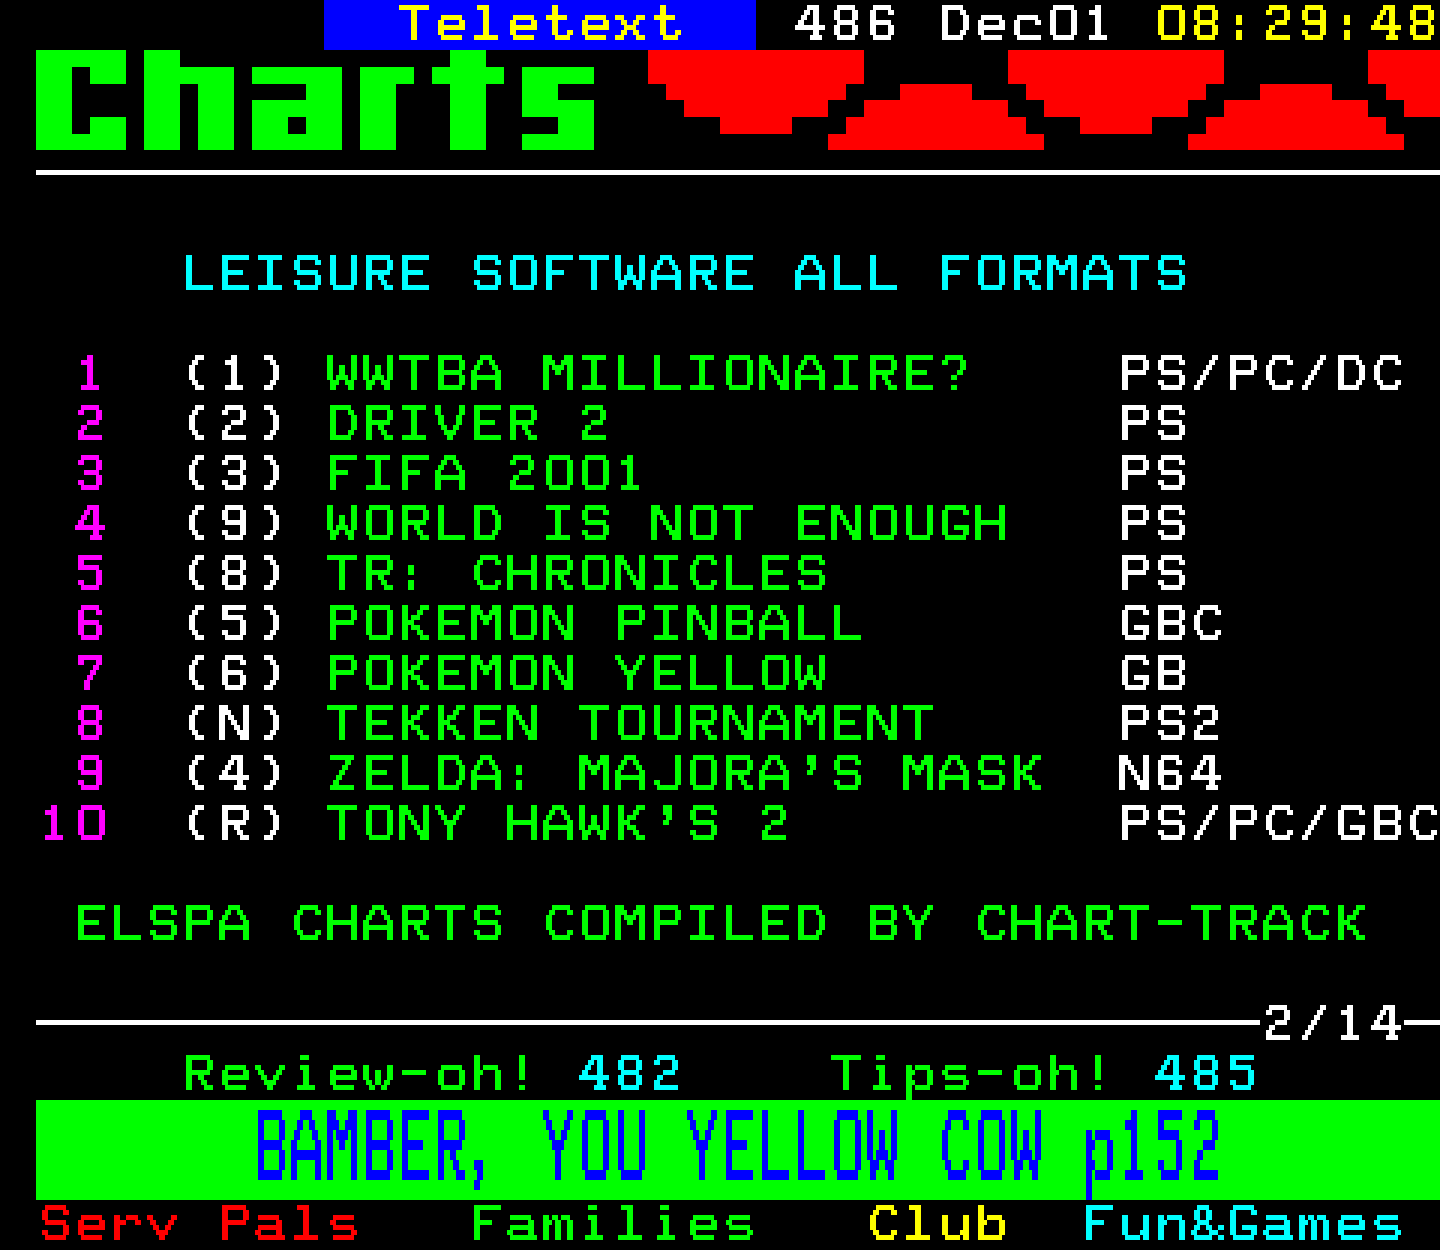Click GB format for Pokemon Yellow

pyautogui.click(x=1153, y=674)
